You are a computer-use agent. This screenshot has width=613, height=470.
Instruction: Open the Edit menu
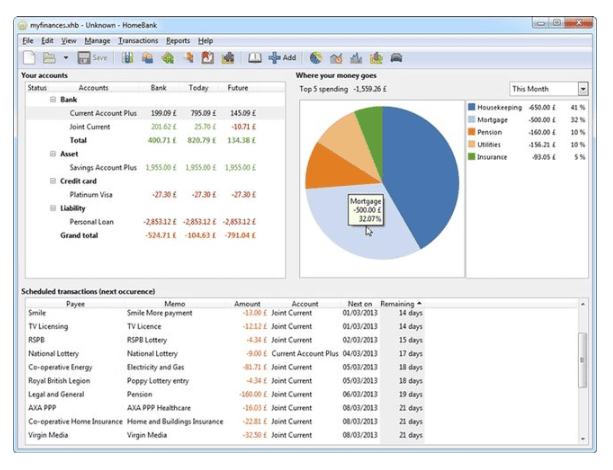(x=47, y=41)
